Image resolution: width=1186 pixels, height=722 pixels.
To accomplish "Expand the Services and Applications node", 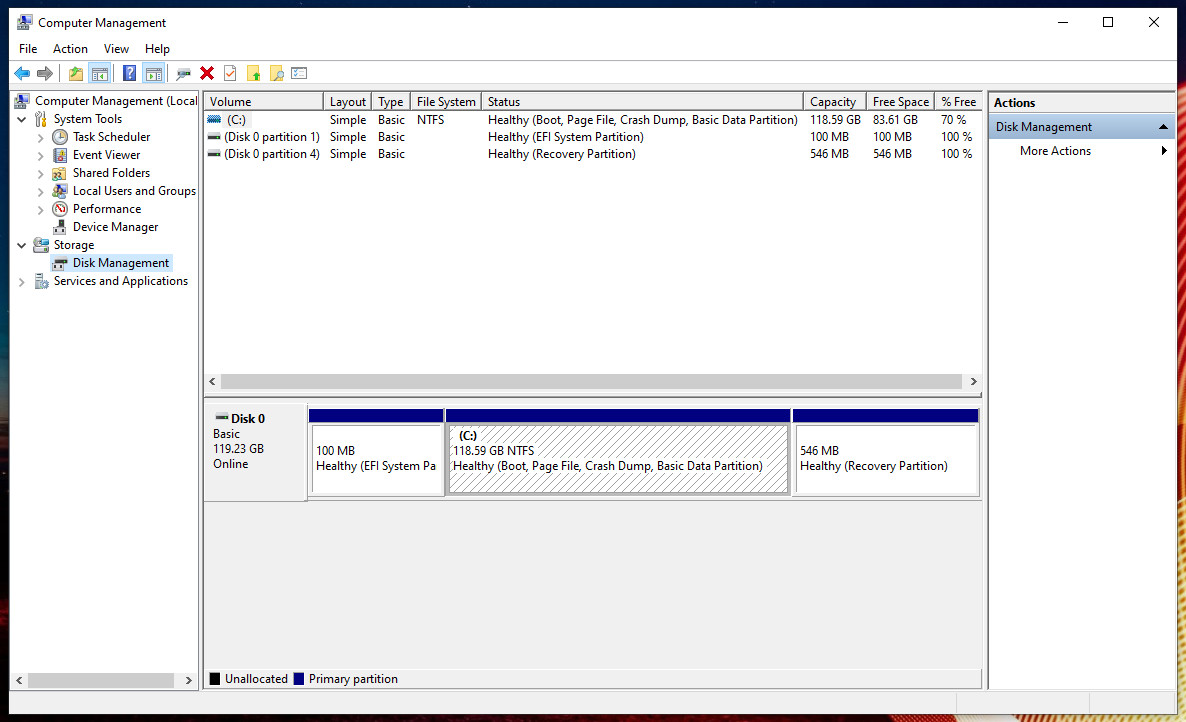I will [22, 282].
